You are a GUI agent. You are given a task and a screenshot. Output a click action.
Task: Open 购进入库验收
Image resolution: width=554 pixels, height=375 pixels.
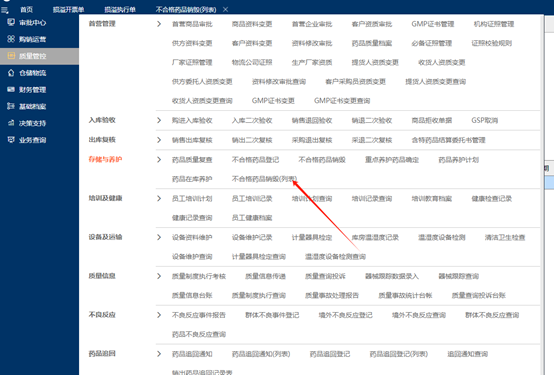(x=192, y=121)
